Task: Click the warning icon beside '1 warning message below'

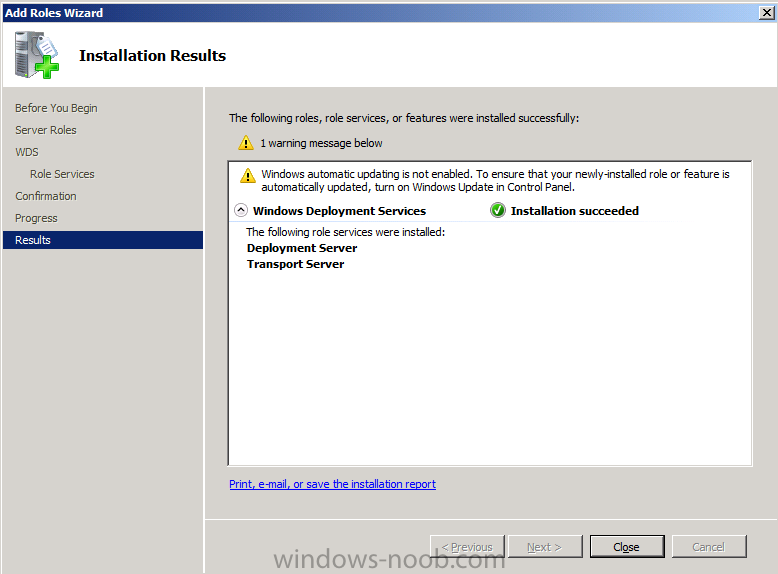Action: pyautogui.click(x=246, y=143)
